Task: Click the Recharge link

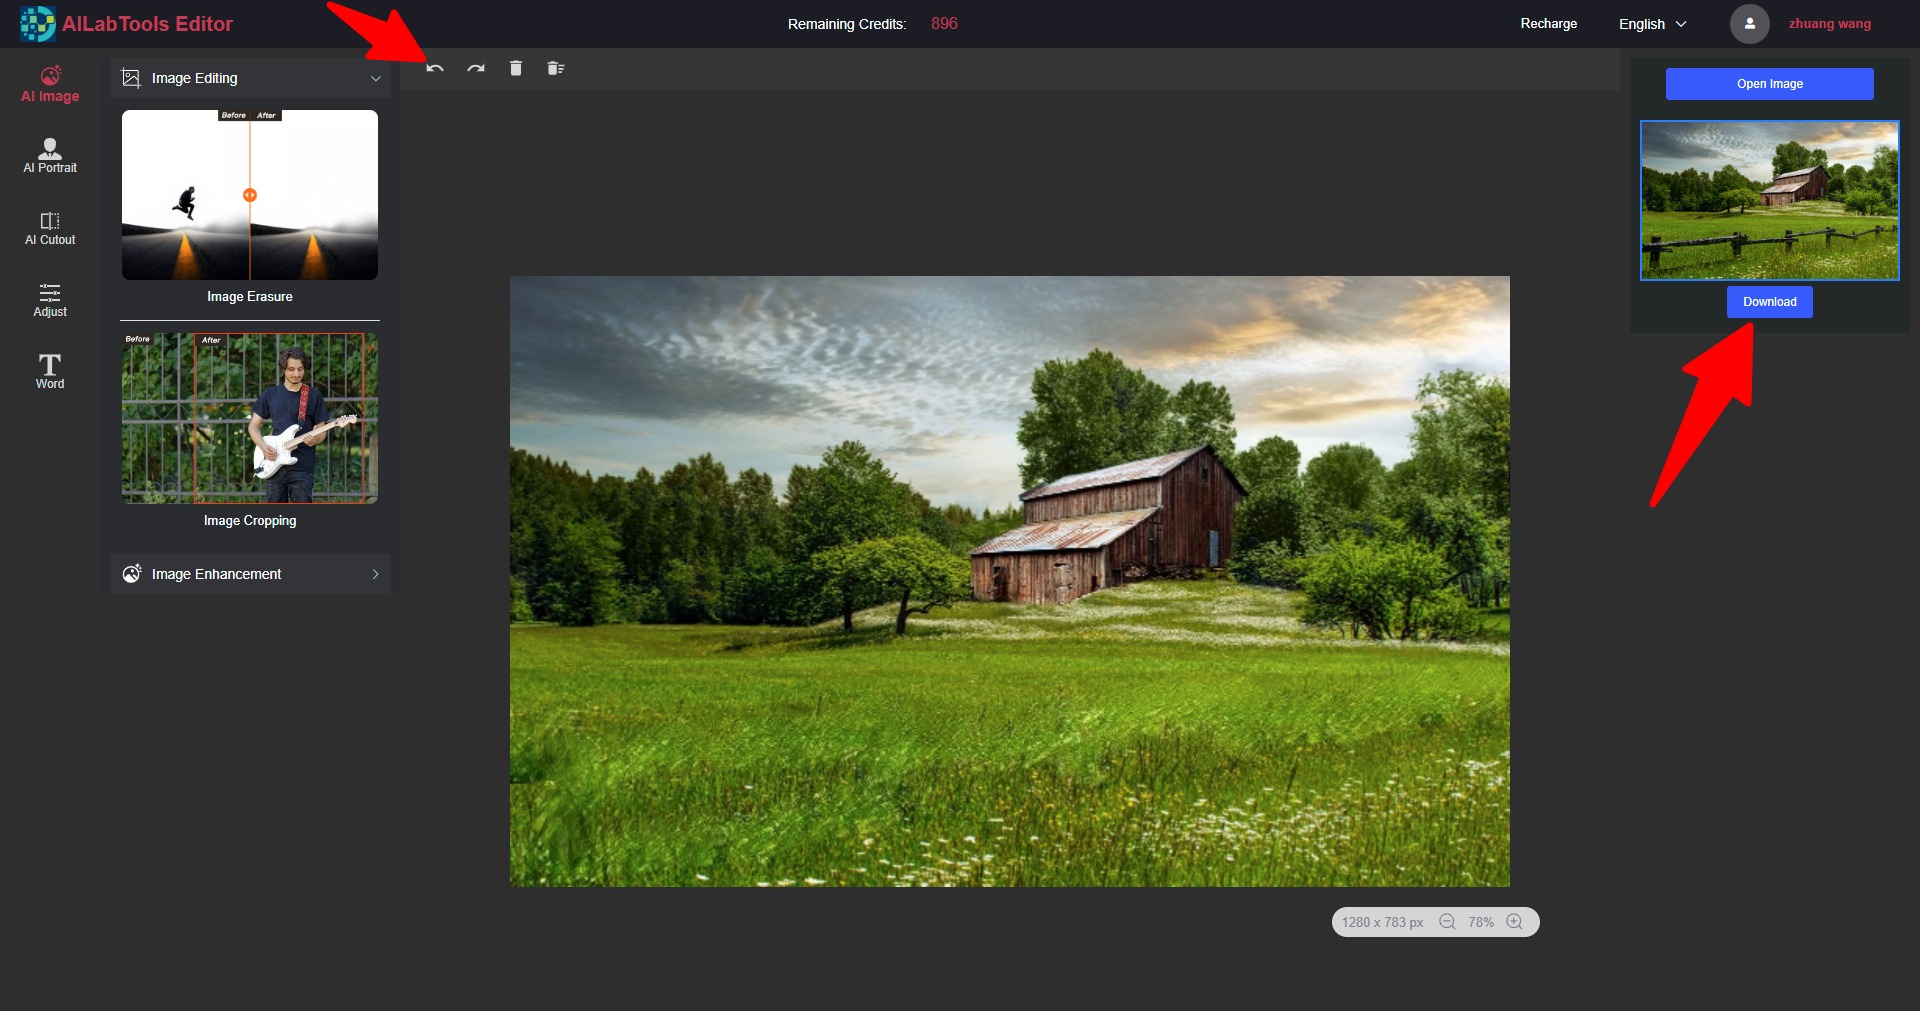Action: tap(1549, 24)
